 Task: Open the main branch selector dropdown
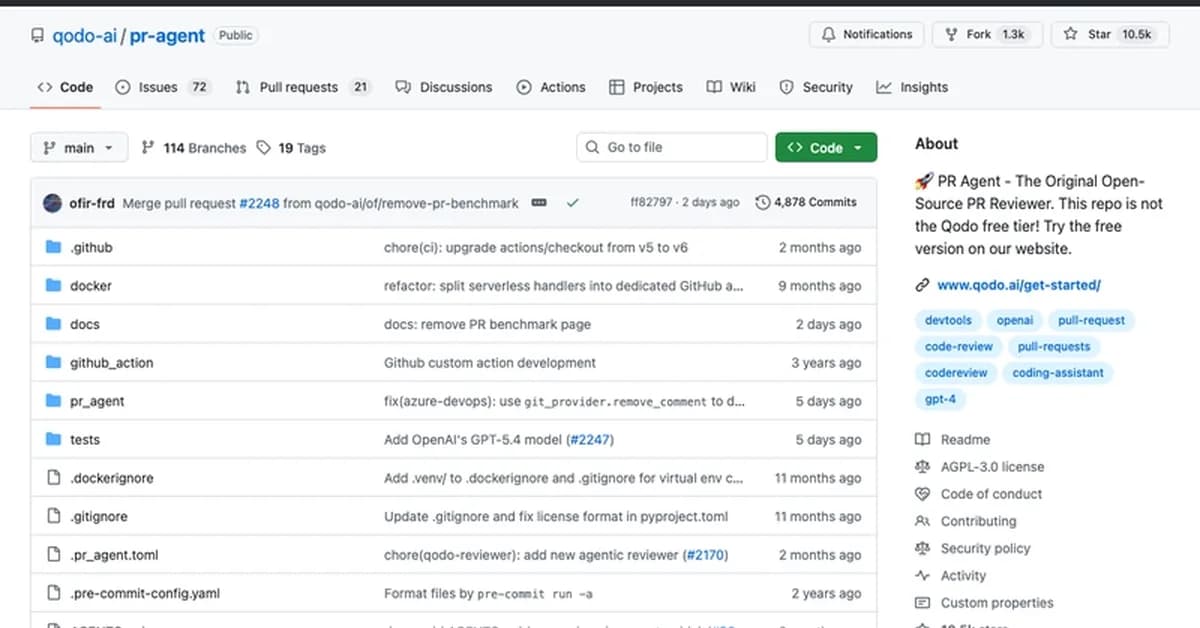78,147
